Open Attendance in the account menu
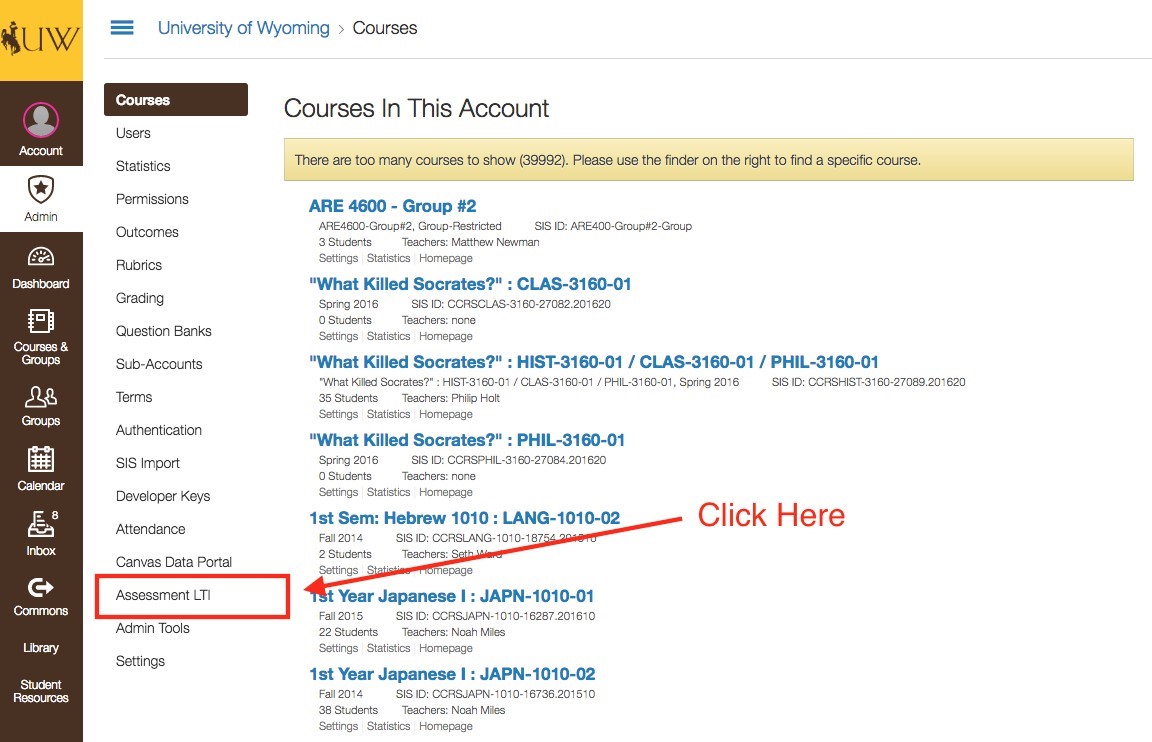The height and width of the screenshot is (742, 1152). click(151, 530)
